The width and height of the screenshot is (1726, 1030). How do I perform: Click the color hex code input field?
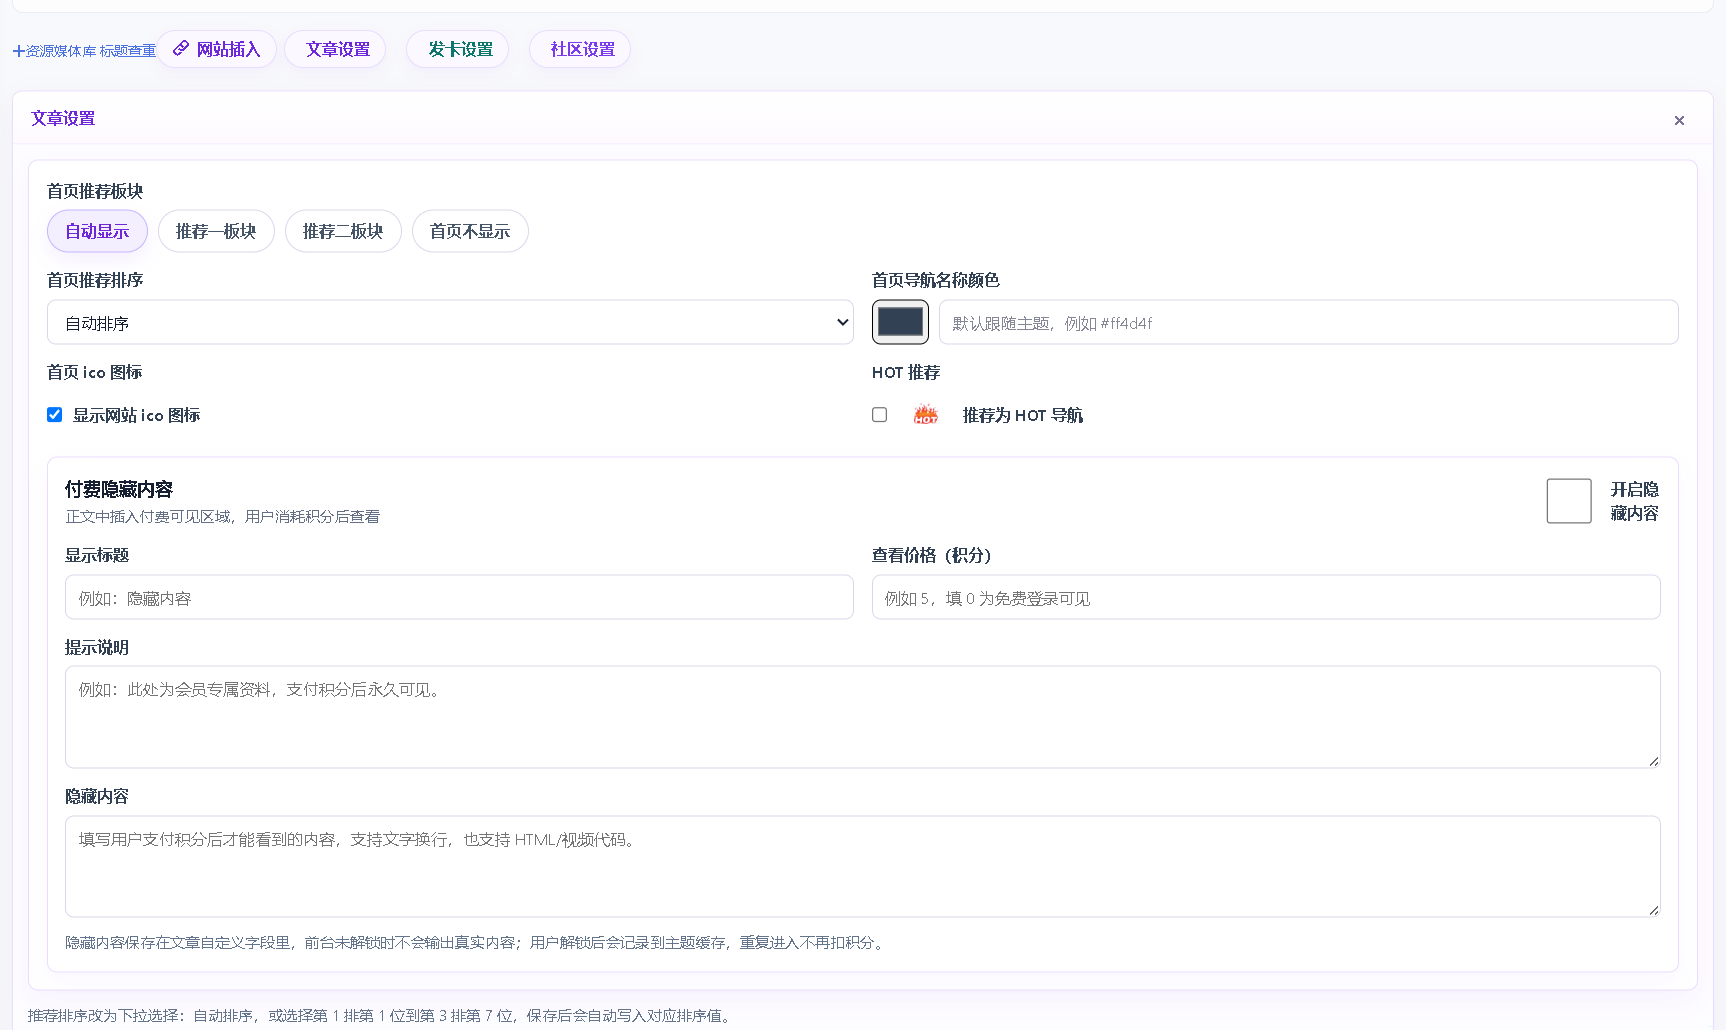pyautogui.click(x=1308, y=322)
